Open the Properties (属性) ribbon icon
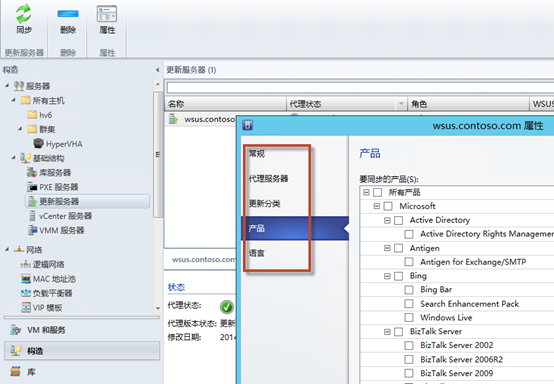Image resolution: width=554 pixels, height=384 pixels. pyautogui.click(x=107, y=14)
